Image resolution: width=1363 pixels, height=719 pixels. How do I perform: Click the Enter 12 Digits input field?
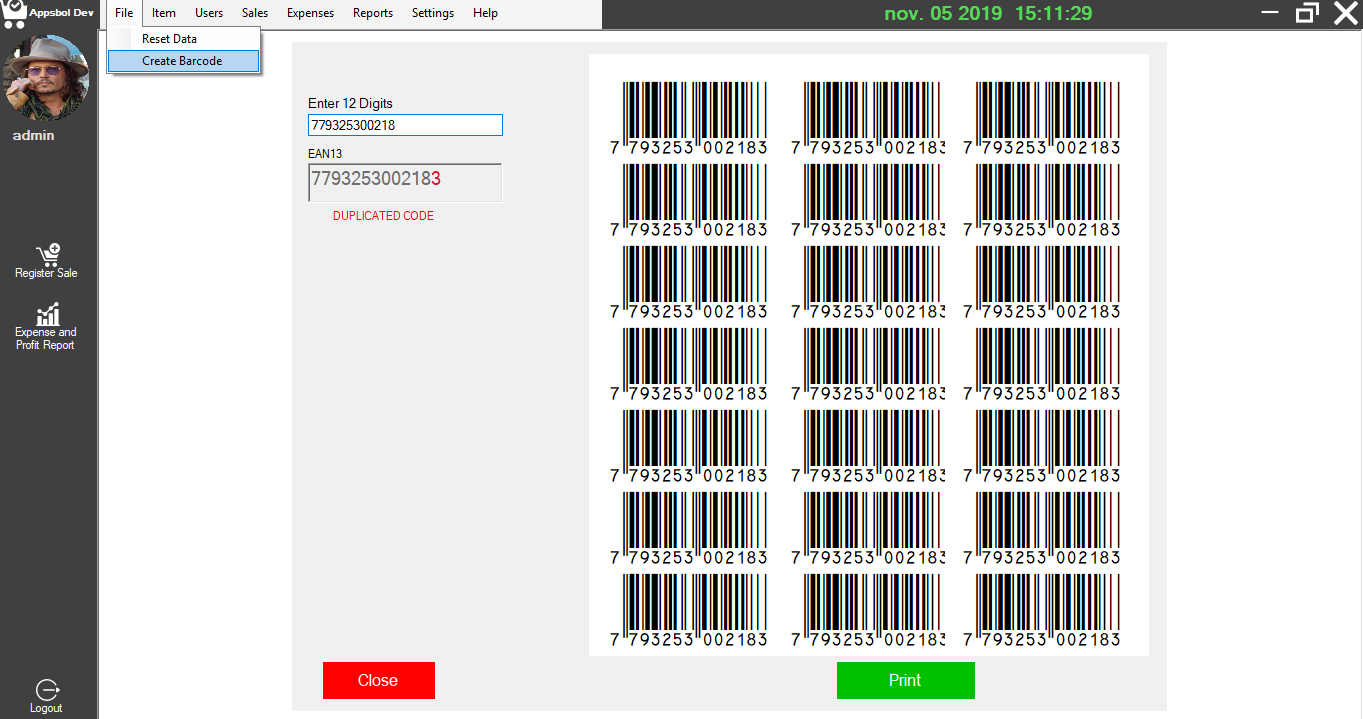point(404,124)
